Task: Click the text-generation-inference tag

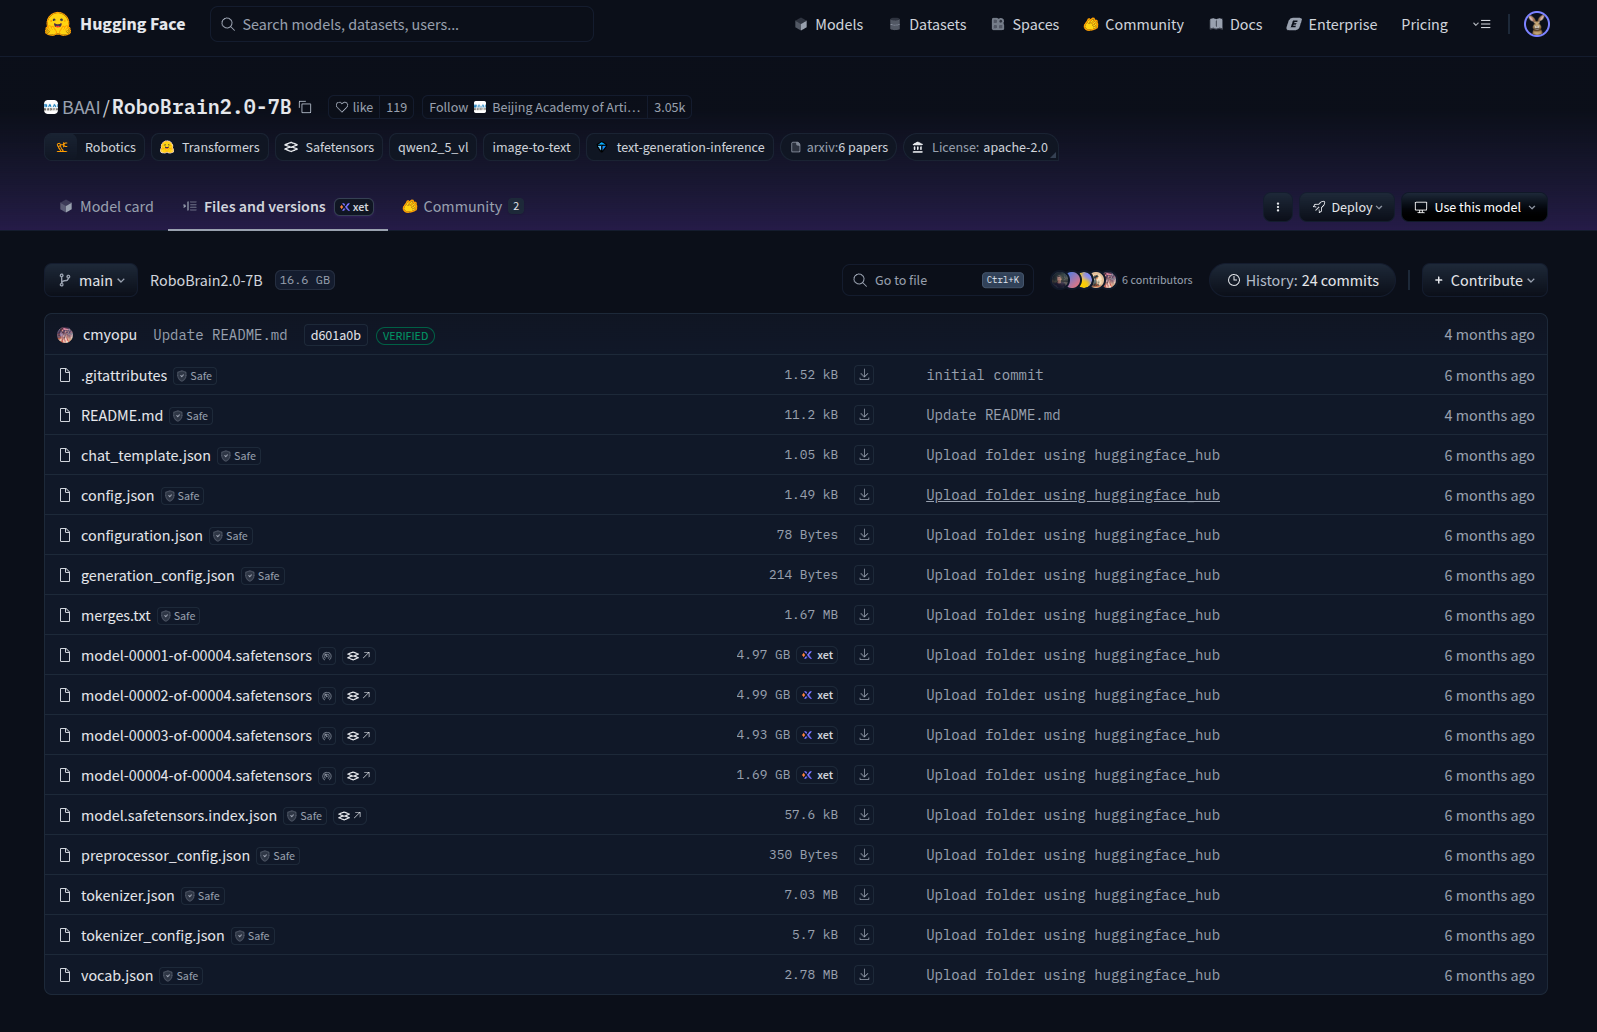Action: pos(680,147)
